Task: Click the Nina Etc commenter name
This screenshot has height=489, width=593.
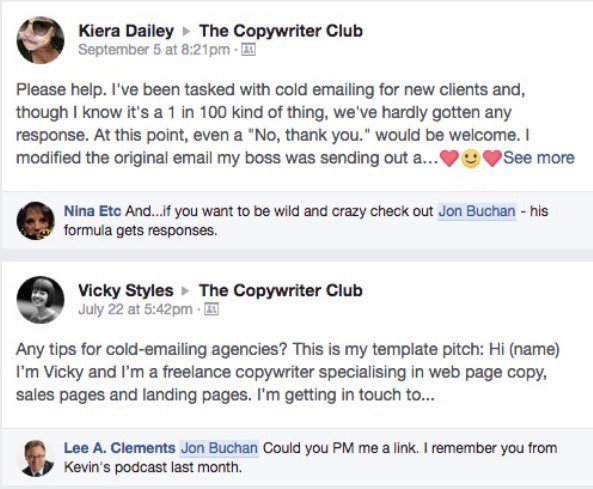Action: (93, 211)
